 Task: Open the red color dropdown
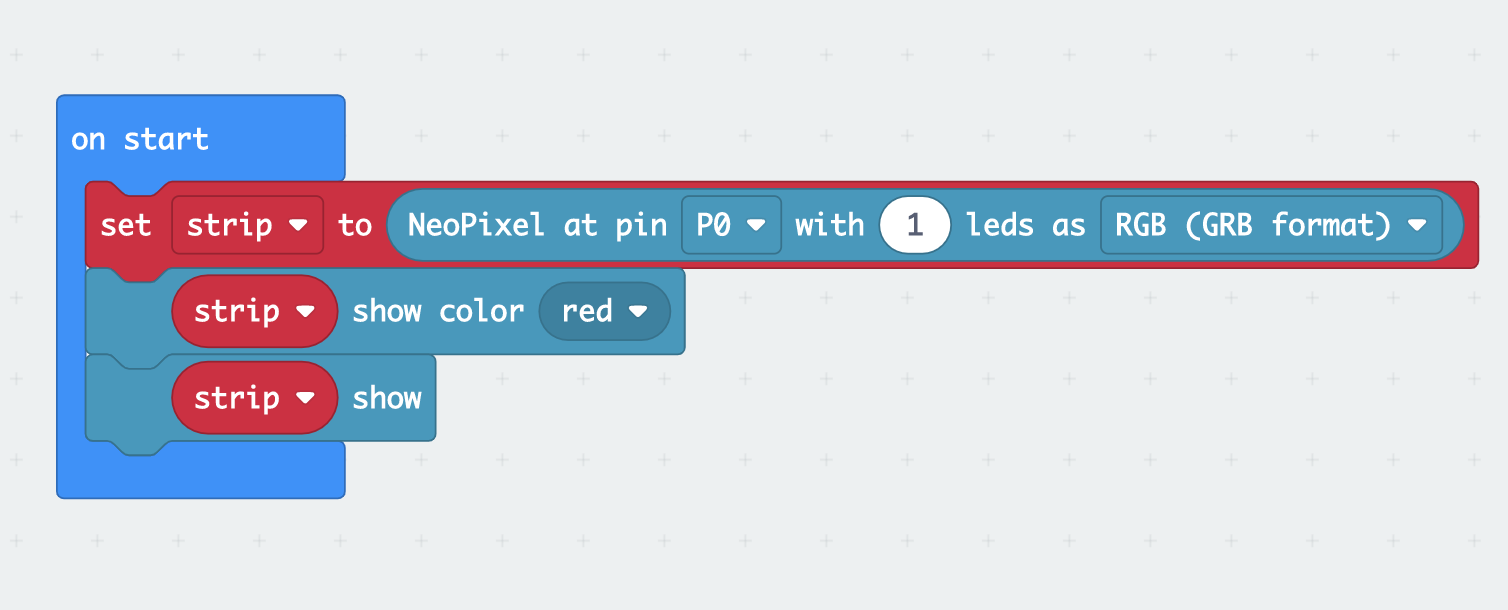[x=603, y=311]
